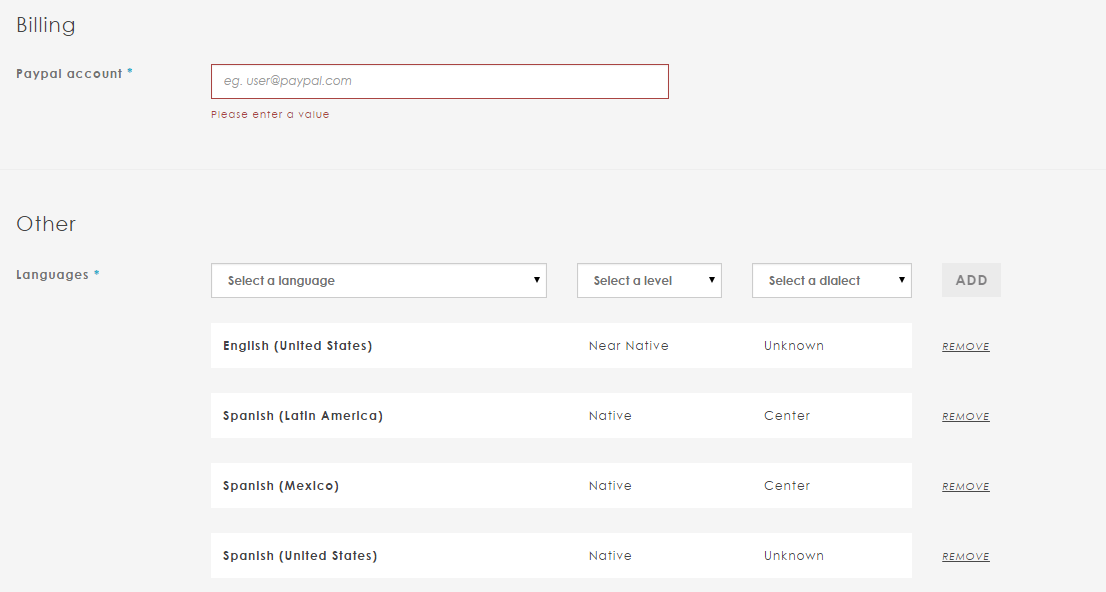1106x592 pixels.
Task: Click the Spanish (Mexico) language name
Action: [280, 486]
